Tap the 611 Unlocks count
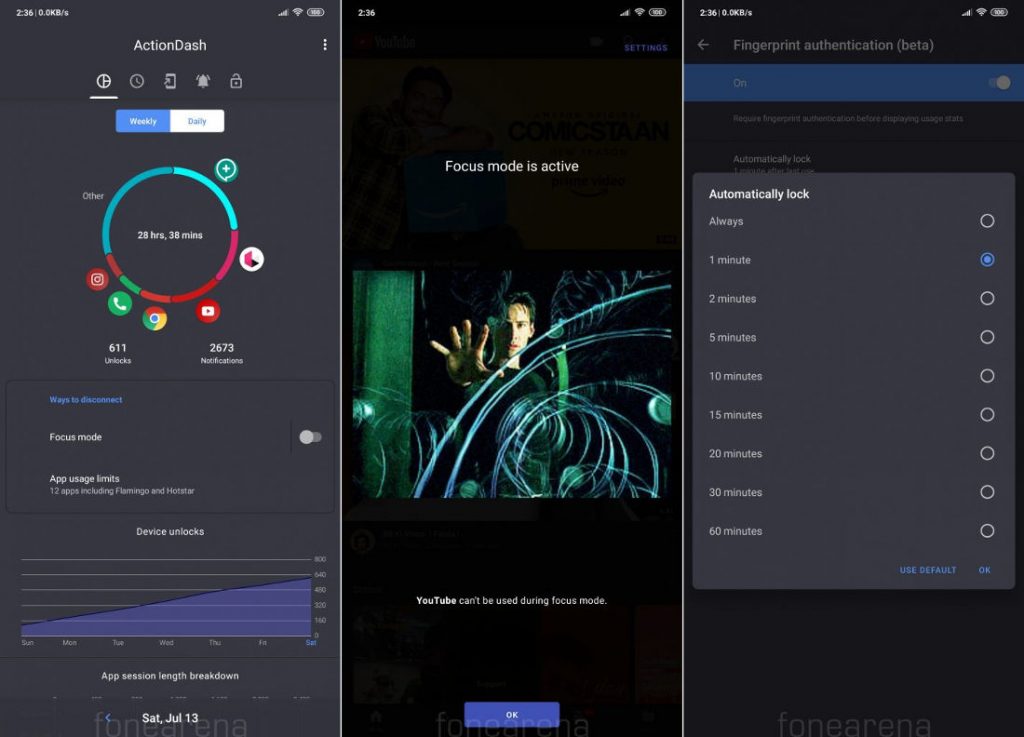The width and height of the screenshot is (1024, 737). click(118, 353)
